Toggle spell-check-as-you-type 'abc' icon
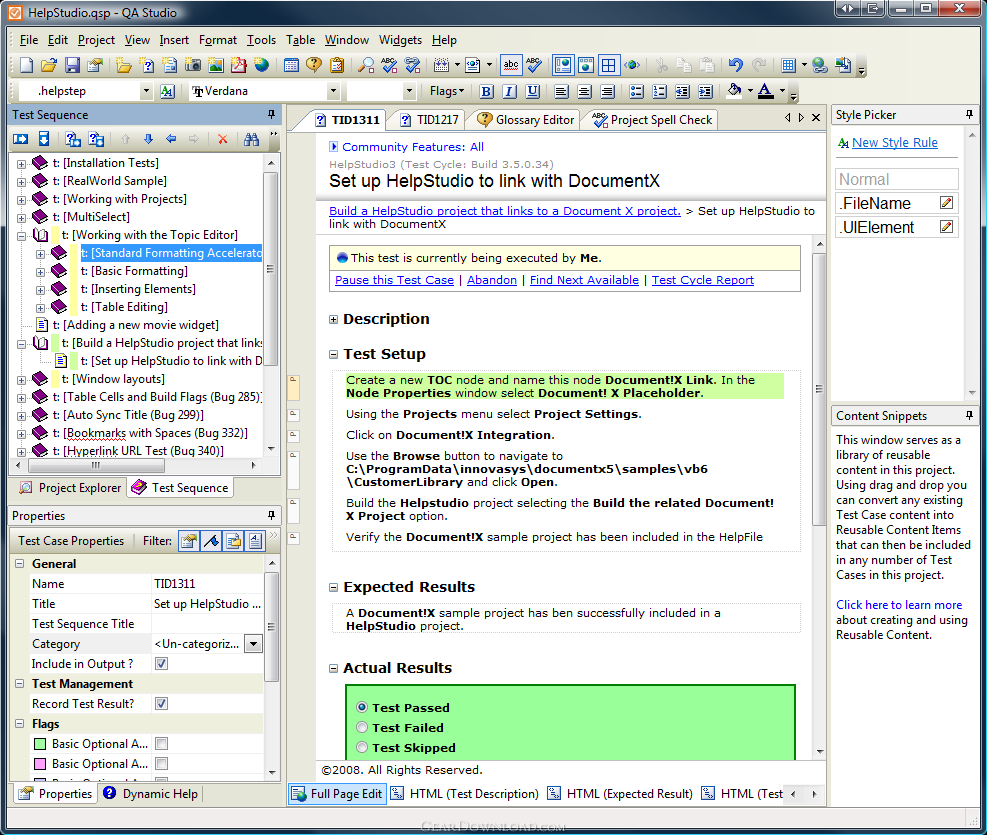The height and width of the screenshot is (835, 987). pos(510,65)
